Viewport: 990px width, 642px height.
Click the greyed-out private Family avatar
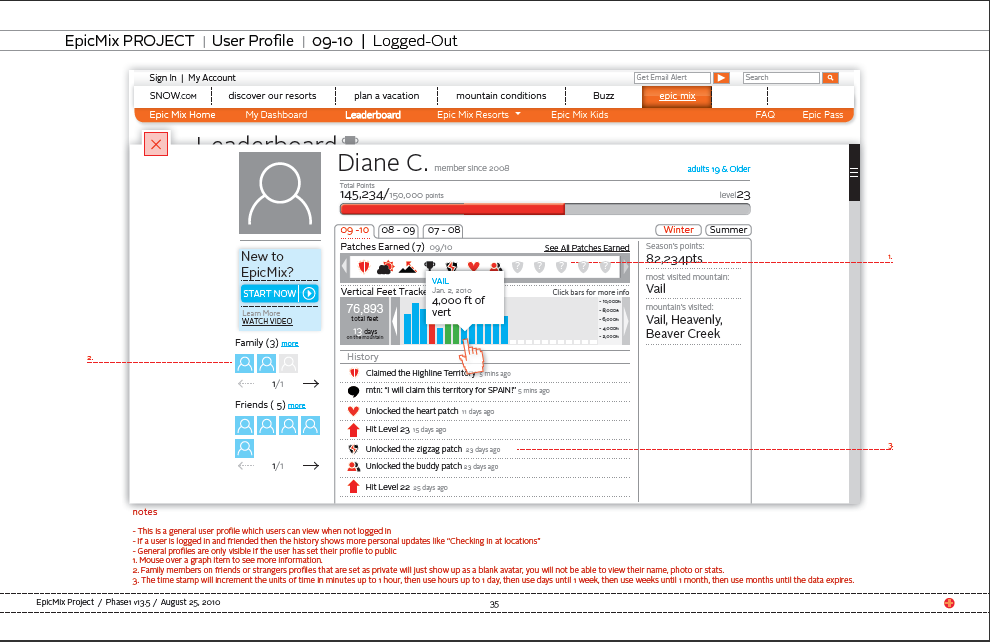click(289, 363)
